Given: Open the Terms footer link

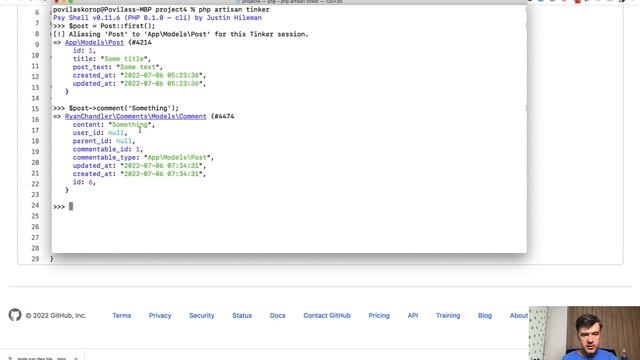Looking at the screenshot, I should coord(122,316).
